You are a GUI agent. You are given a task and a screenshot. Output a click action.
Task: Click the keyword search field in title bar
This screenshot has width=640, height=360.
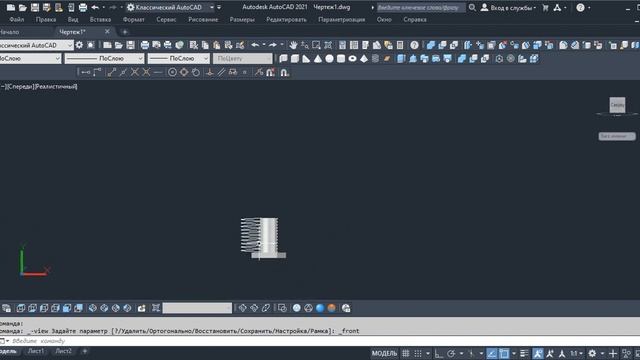pyautogui.click(x=420, y=7)
